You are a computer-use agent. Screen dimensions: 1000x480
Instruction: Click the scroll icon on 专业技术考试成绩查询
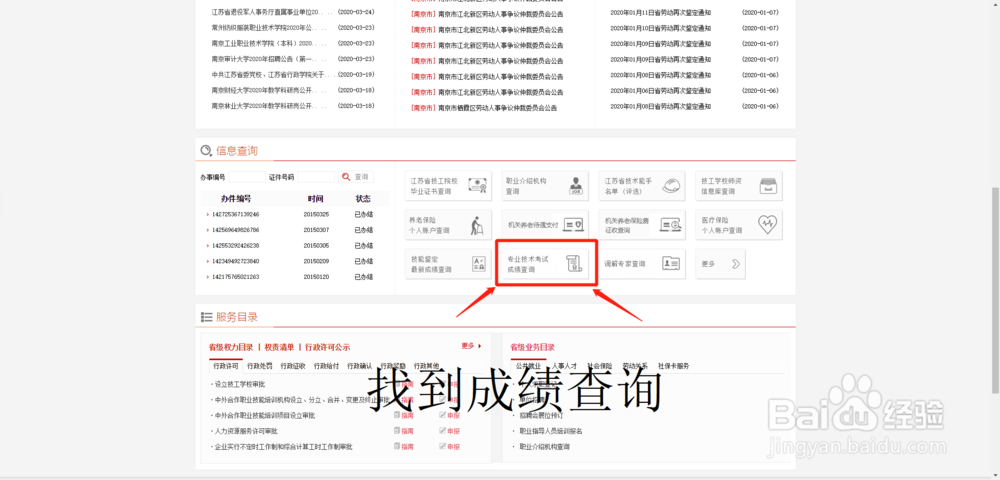(575, 264)
